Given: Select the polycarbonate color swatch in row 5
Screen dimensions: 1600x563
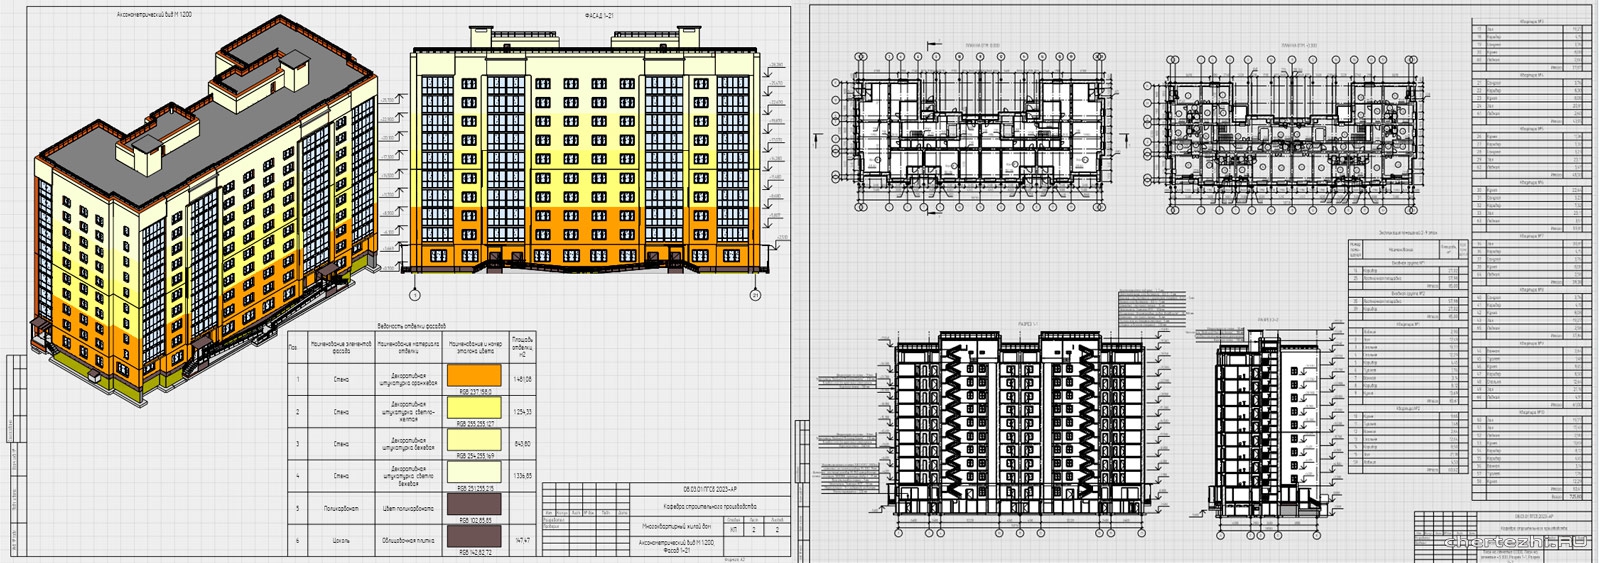Looking at the screenshot, I should (475, 504).
